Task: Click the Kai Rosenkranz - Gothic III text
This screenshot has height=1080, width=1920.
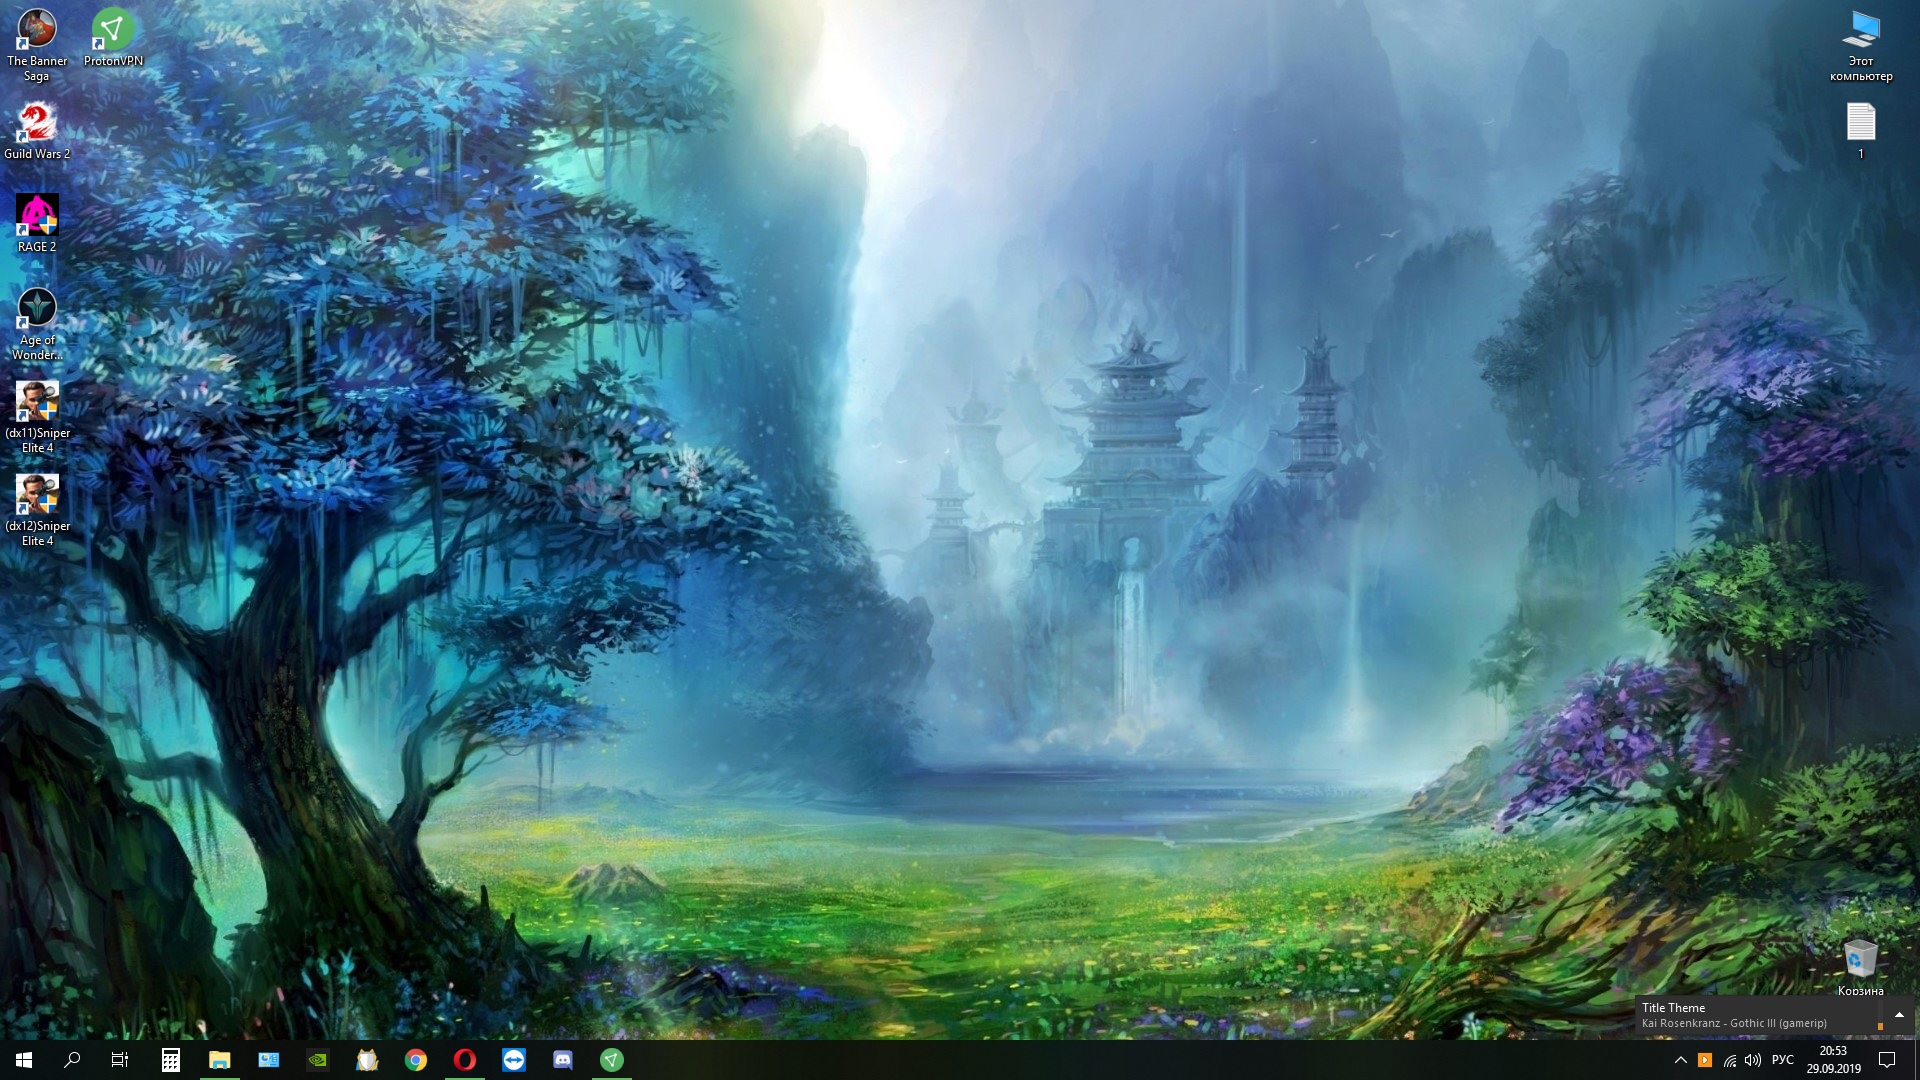Action: 1734,1023
